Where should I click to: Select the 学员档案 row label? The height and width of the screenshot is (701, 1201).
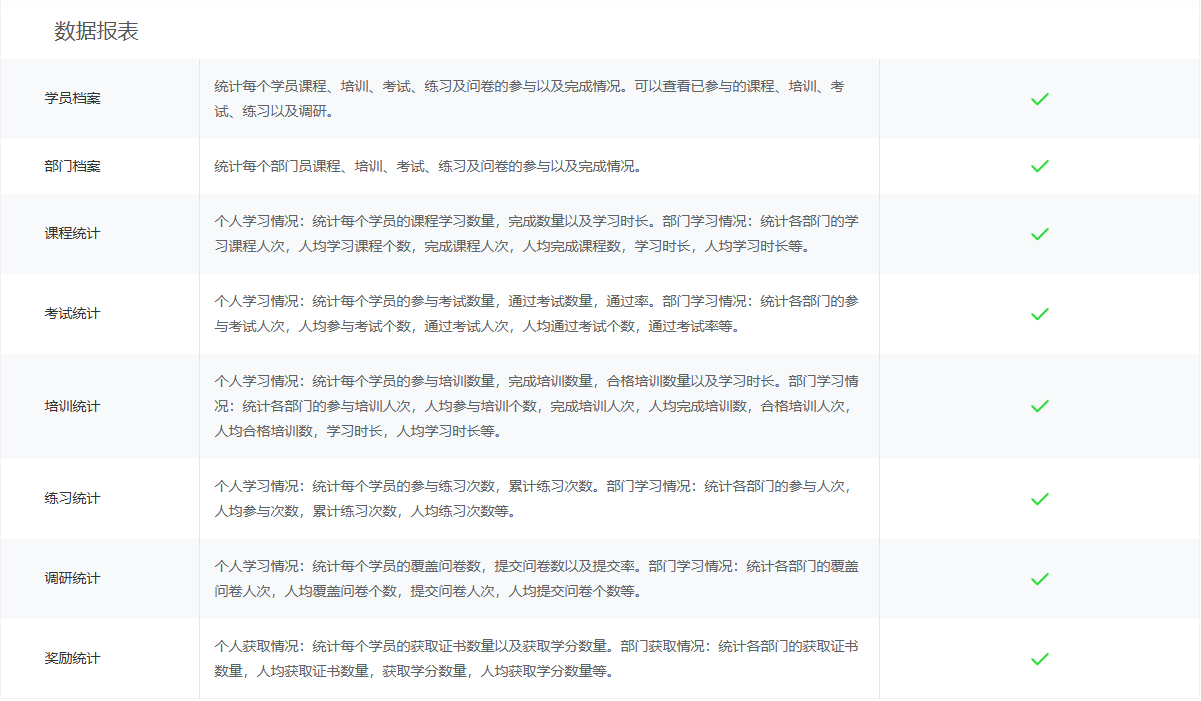point(73,99)
